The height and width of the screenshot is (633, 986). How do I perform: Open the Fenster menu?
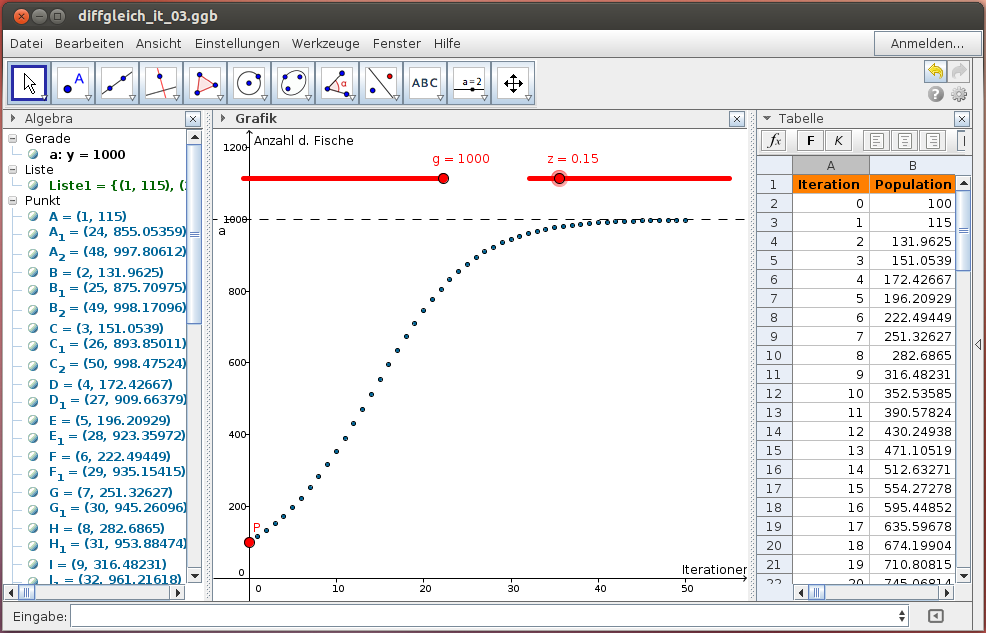(397, 43)
